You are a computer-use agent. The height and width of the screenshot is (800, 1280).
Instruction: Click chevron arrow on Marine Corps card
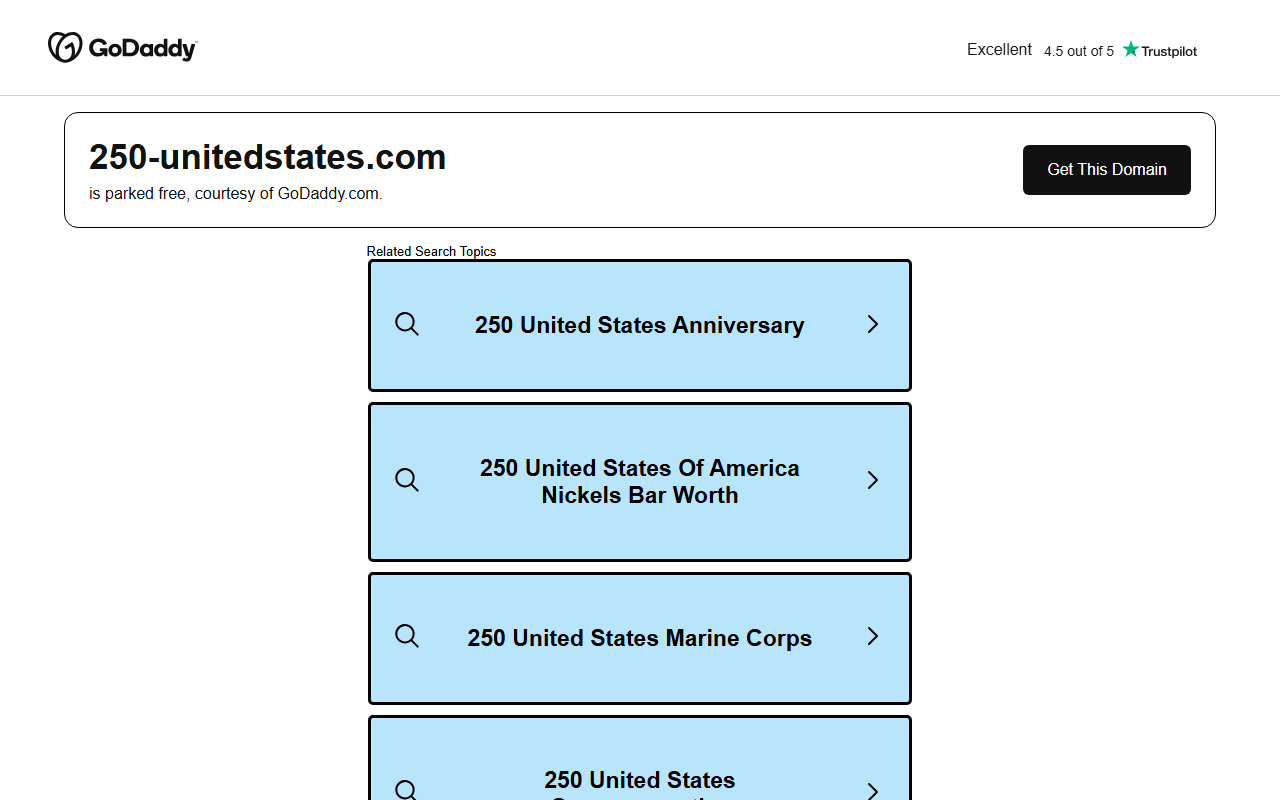tap(872, 636)
